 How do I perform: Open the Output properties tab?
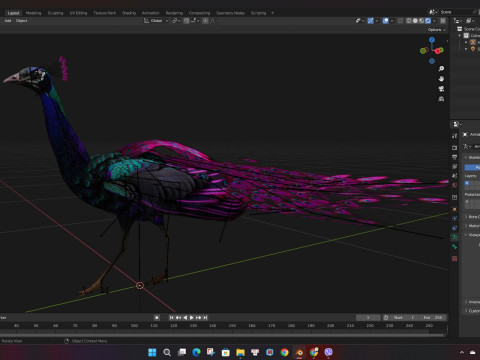[x=454, y=157]
